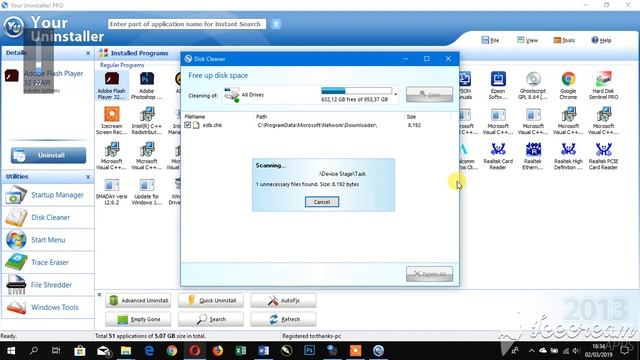The image size is (640, 360).
Task: Select Adobe Flash Player program icon
Action: tap(111, 85)
